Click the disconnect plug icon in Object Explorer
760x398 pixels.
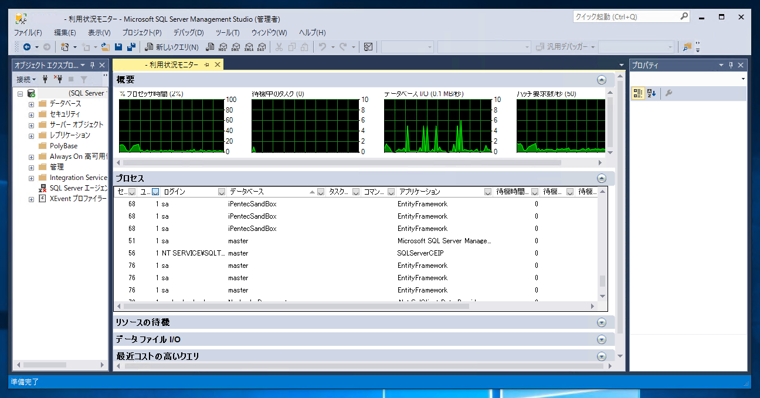coord(58,79)
